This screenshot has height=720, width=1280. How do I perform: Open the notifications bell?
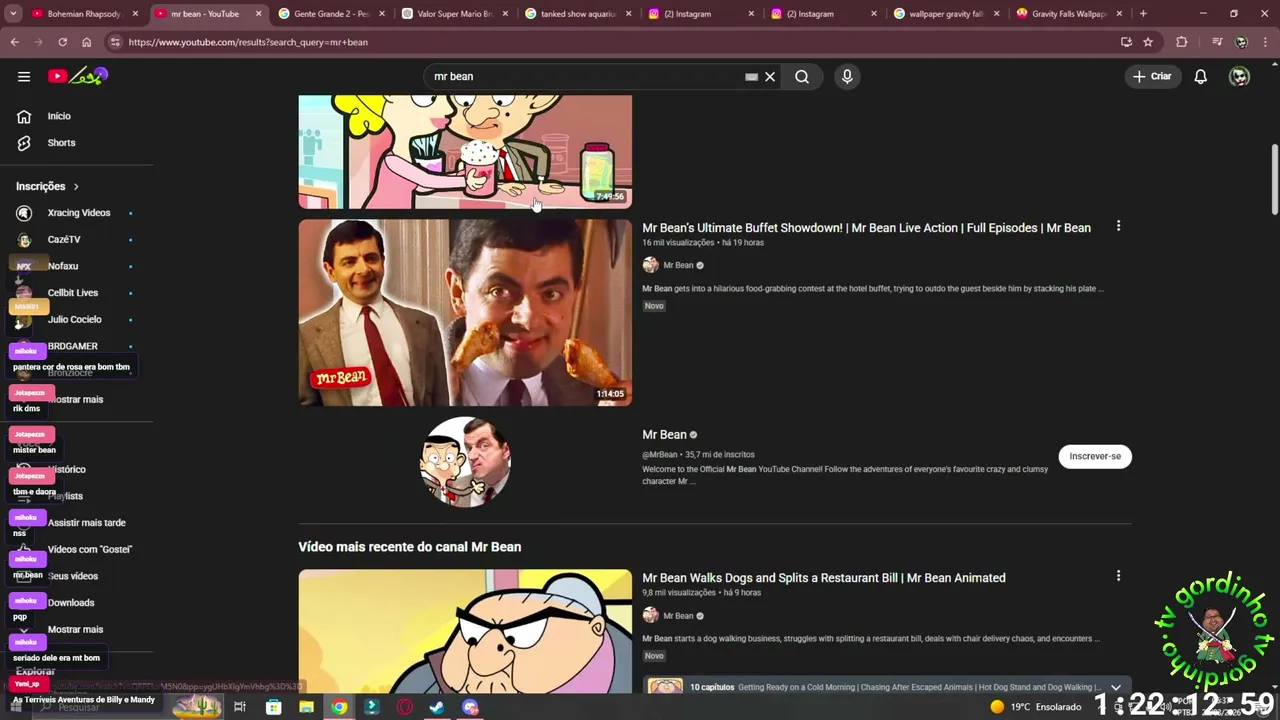pos(1201,76)
